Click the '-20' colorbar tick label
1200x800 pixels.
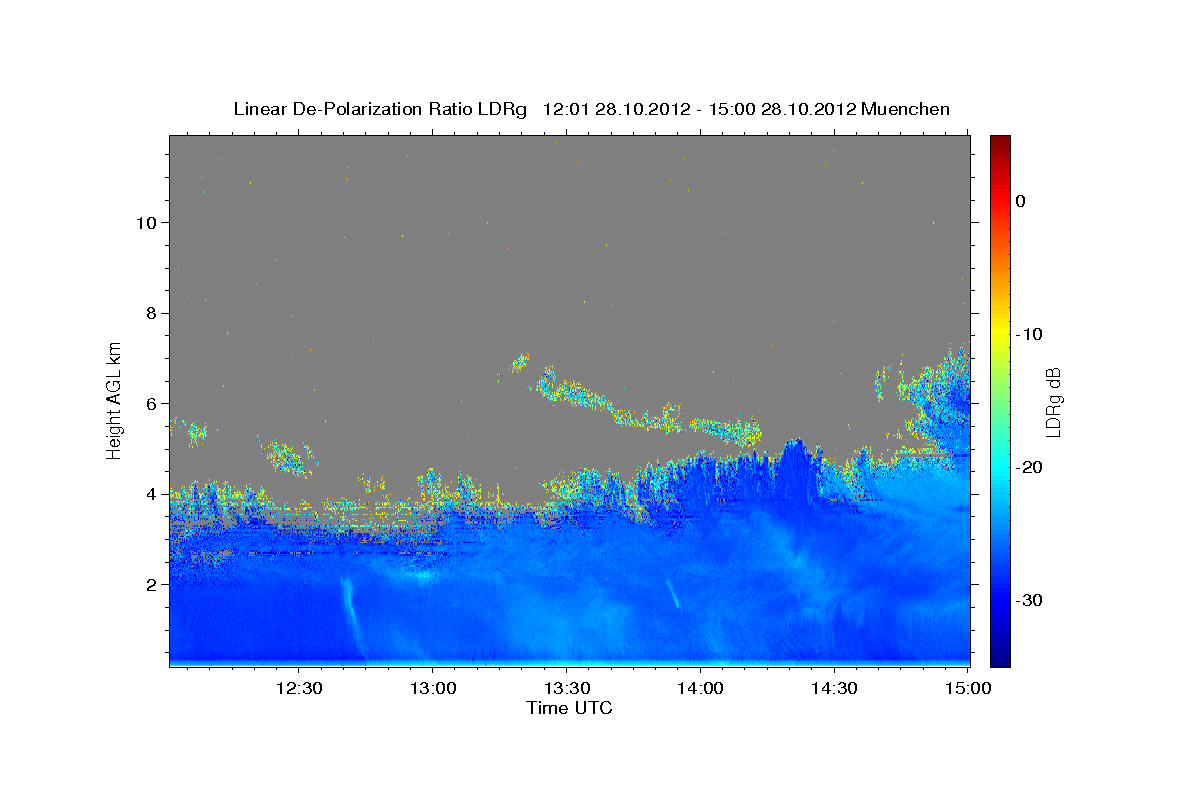coord(1029,467)
